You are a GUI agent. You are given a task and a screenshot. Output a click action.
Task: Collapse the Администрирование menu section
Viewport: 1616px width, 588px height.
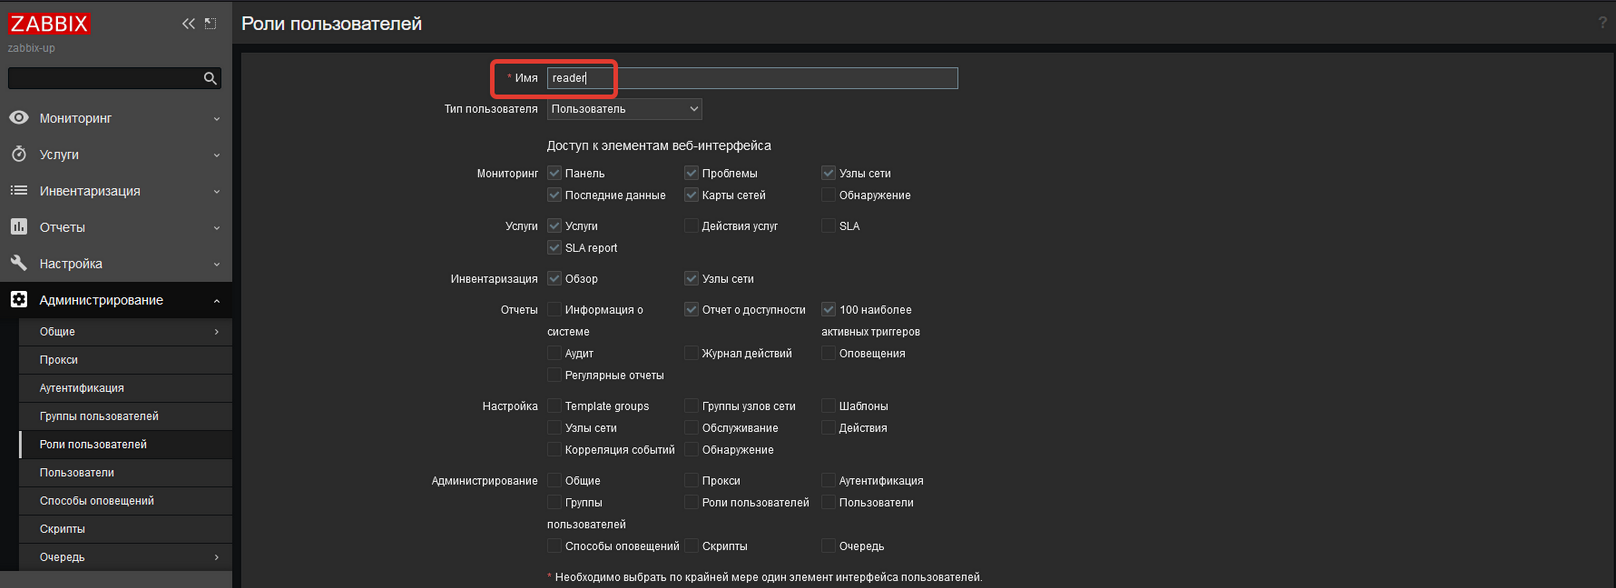tap(116, 299)
